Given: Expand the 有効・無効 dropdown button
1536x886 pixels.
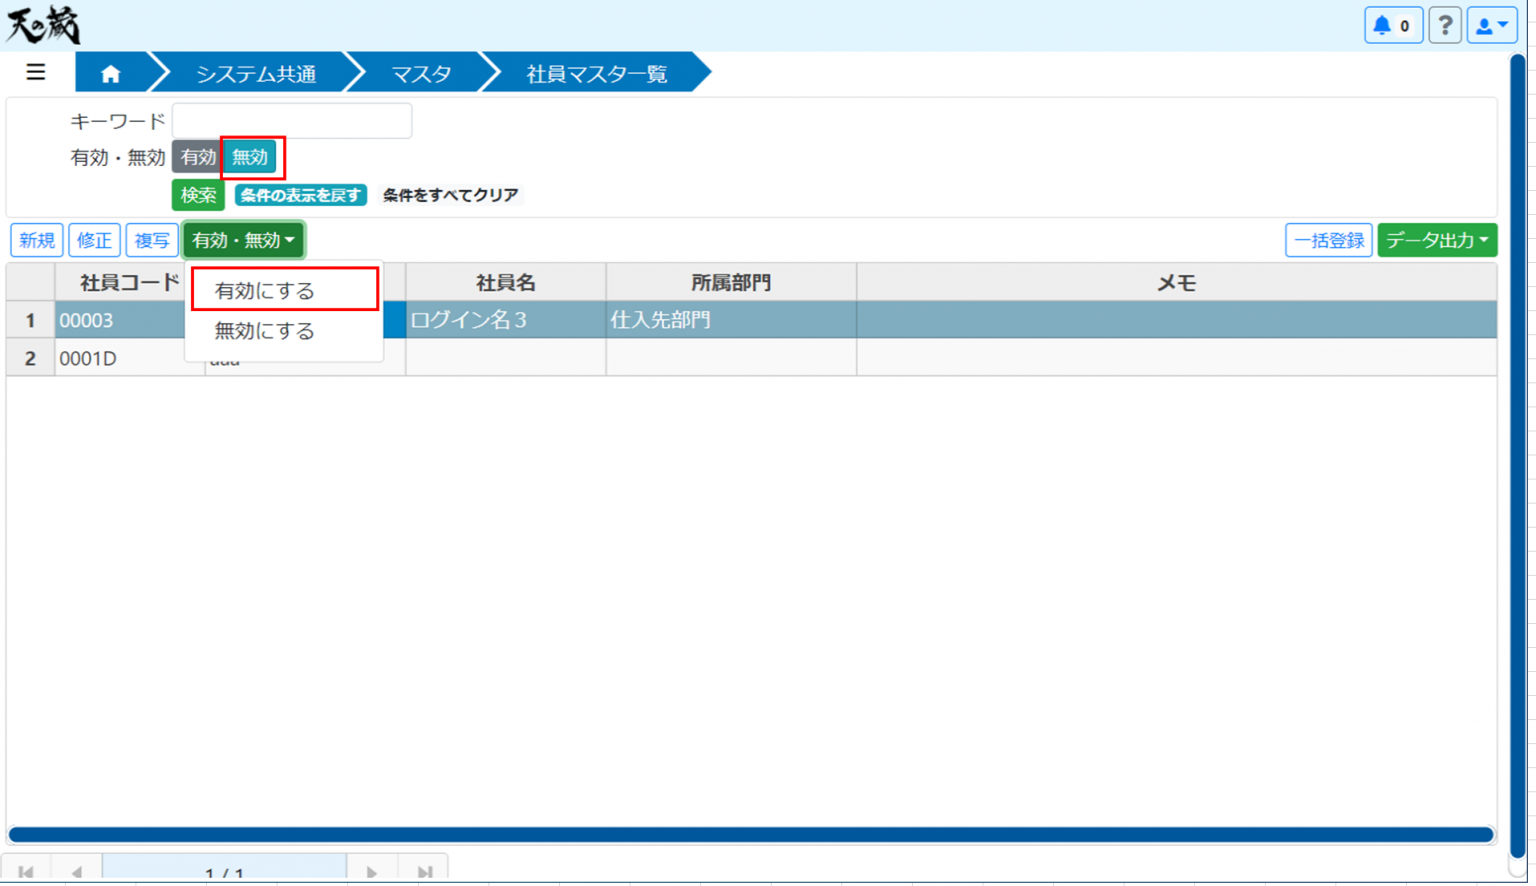Looking at the screenshot, I should tap(243, 240).
